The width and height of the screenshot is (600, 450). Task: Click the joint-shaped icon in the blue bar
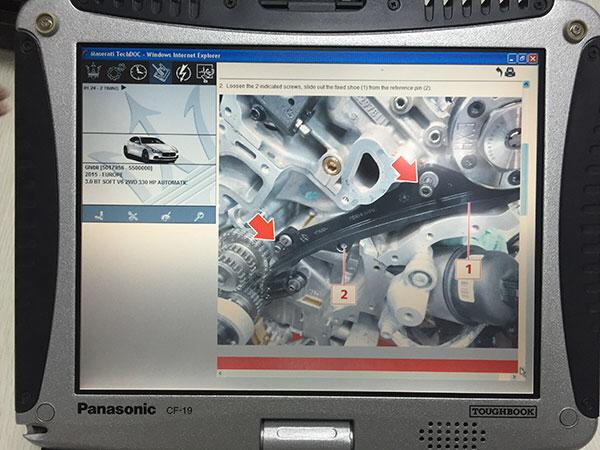99,216
